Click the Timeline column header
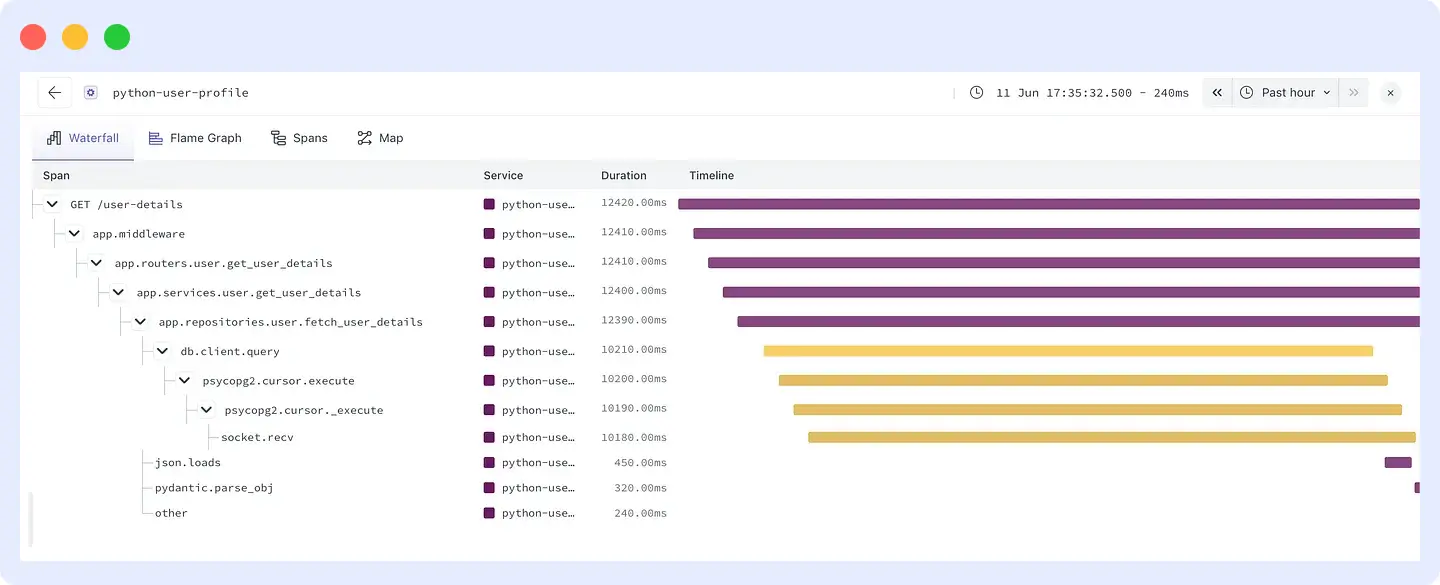 [x=711, y=175]
